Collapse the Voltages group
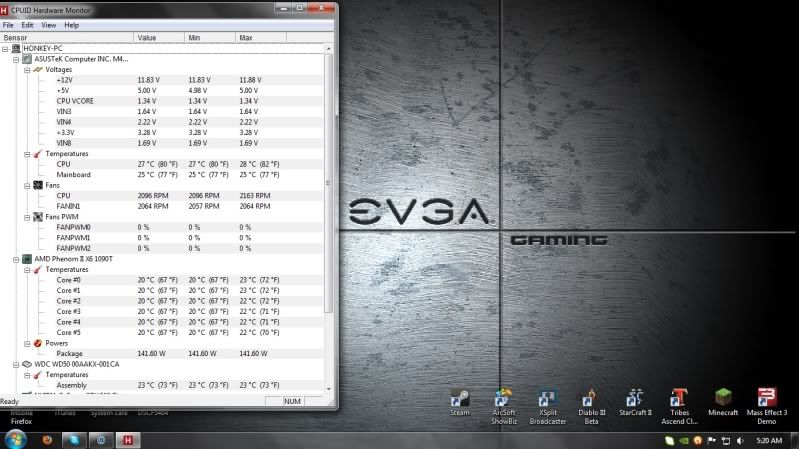This screenshot has width=799, height=449. (27, 70)
